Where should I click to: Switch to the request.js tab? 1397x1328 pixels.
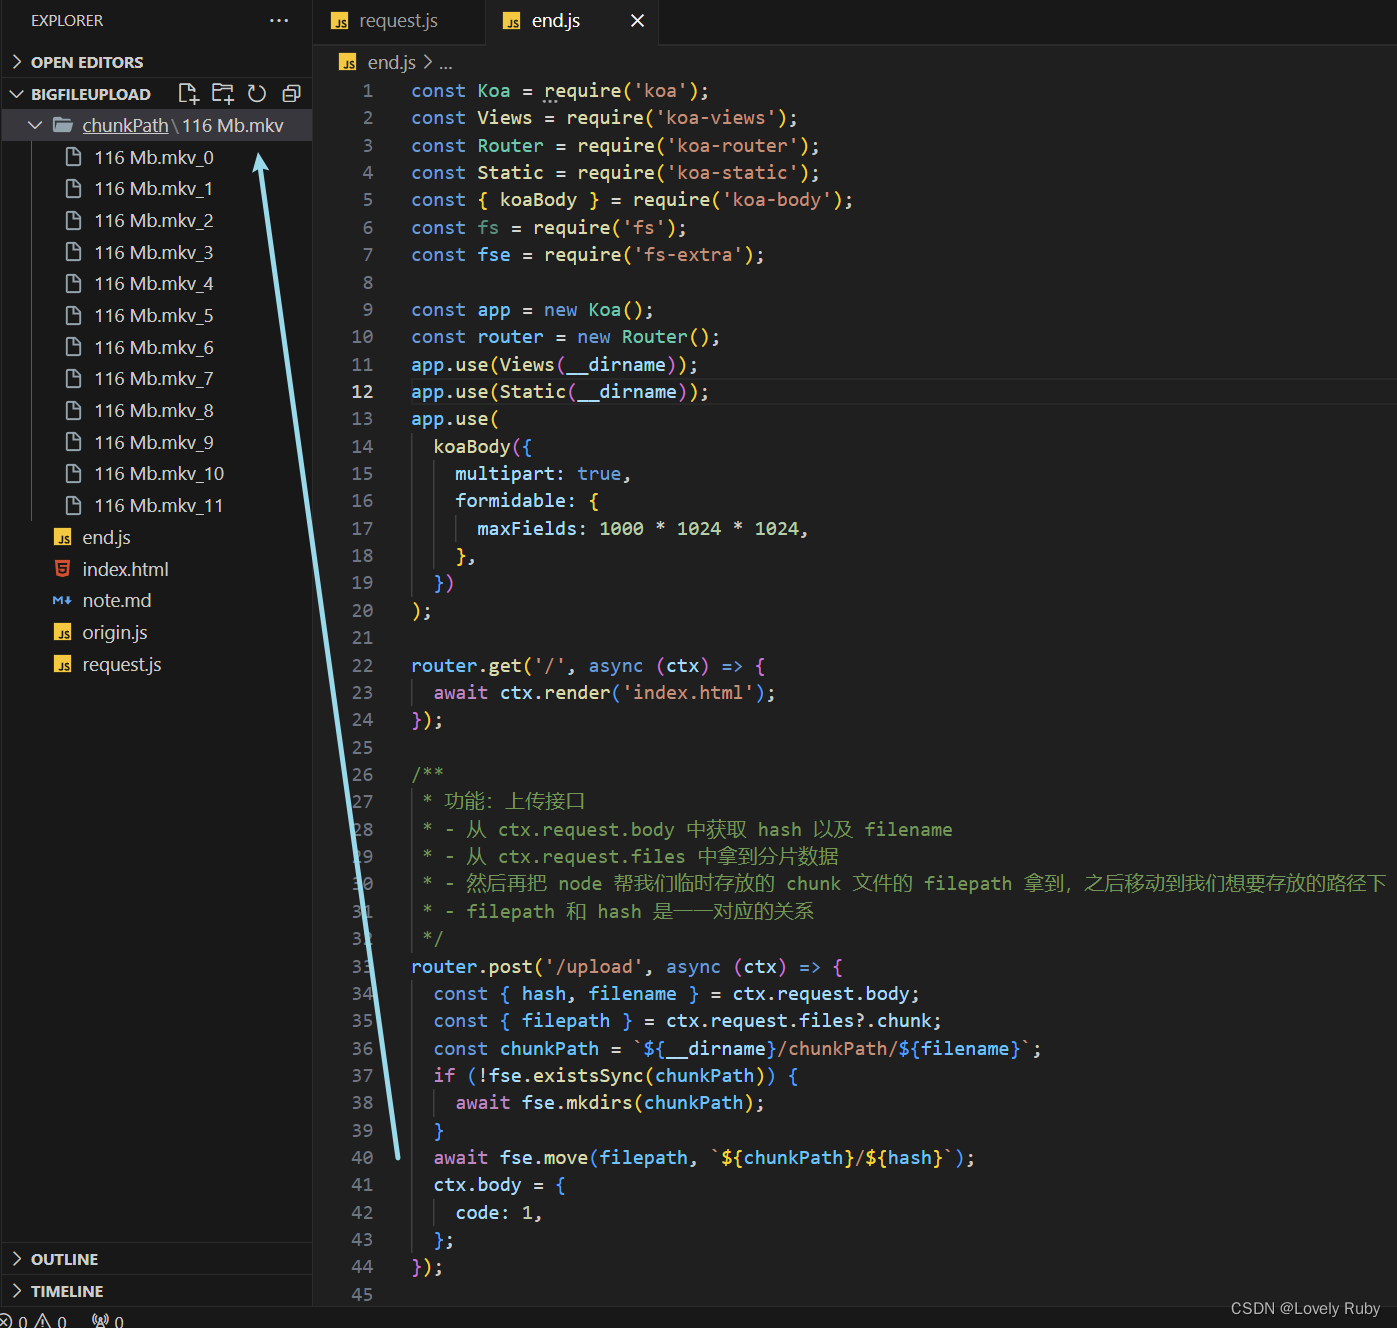click(399, 21)
